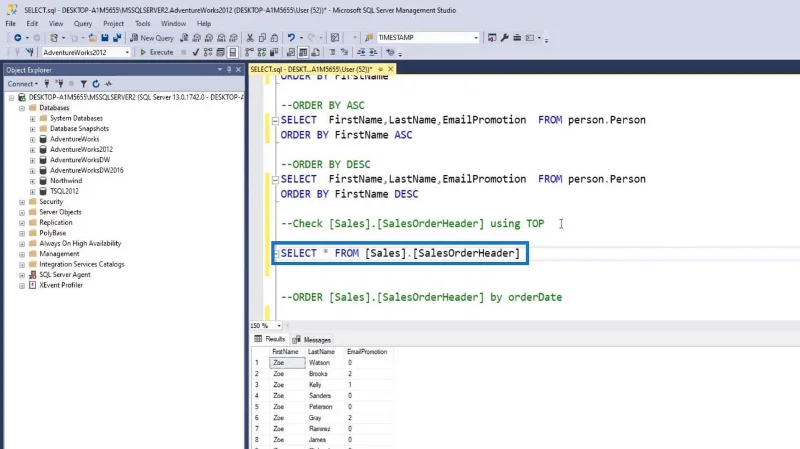This screenshot has width=800, height=449.
Task: Toggle Results to Grid icon
Action: point(303,52)
